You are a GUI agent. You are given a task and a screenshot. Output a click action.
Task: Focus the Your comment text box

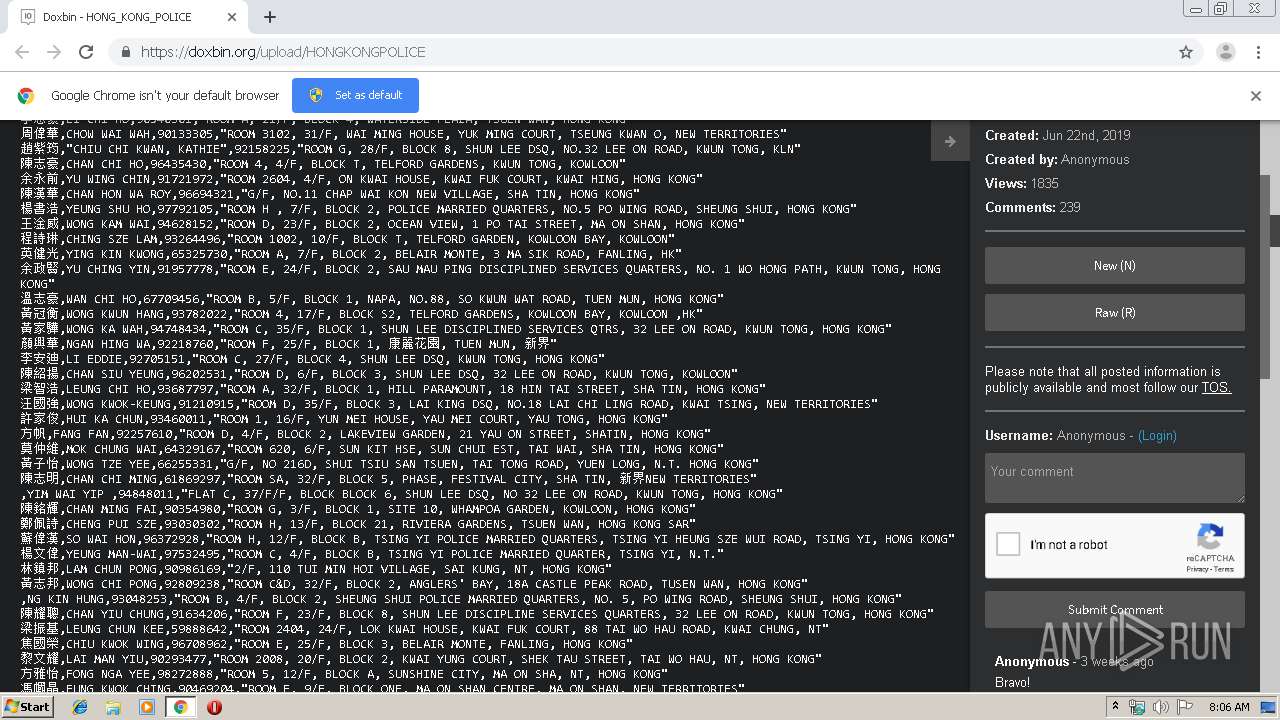1115,477
